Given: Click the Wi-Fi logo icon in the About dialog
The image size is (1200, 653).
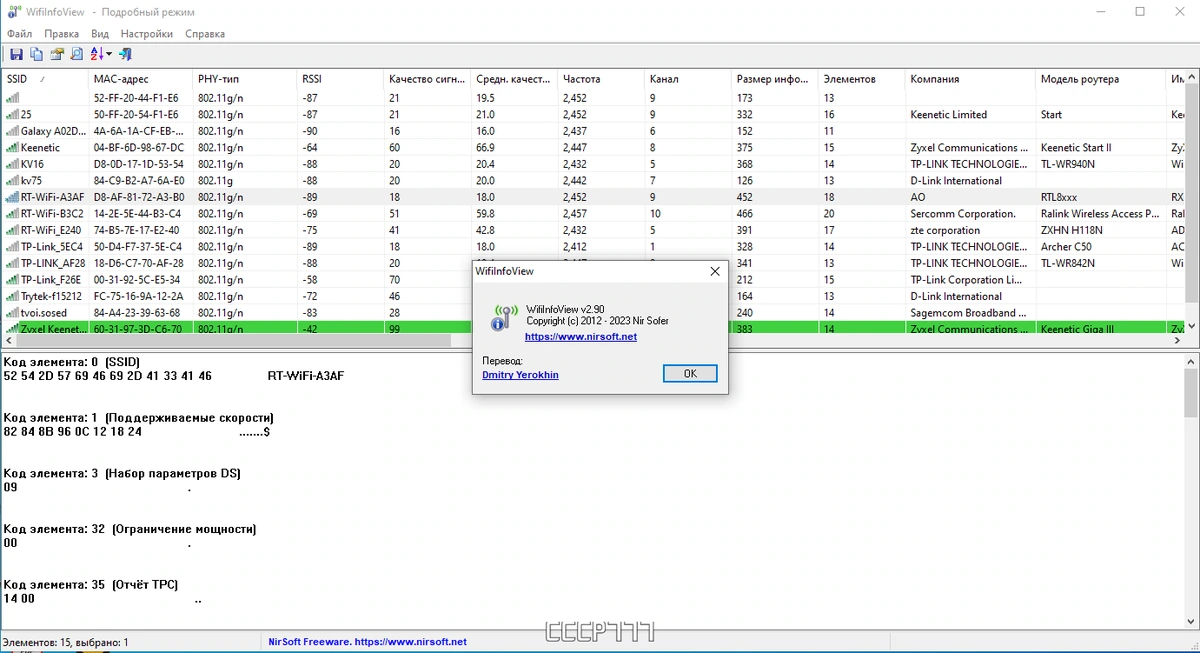Looking at the screenshot, I should [x=503, y=319].
